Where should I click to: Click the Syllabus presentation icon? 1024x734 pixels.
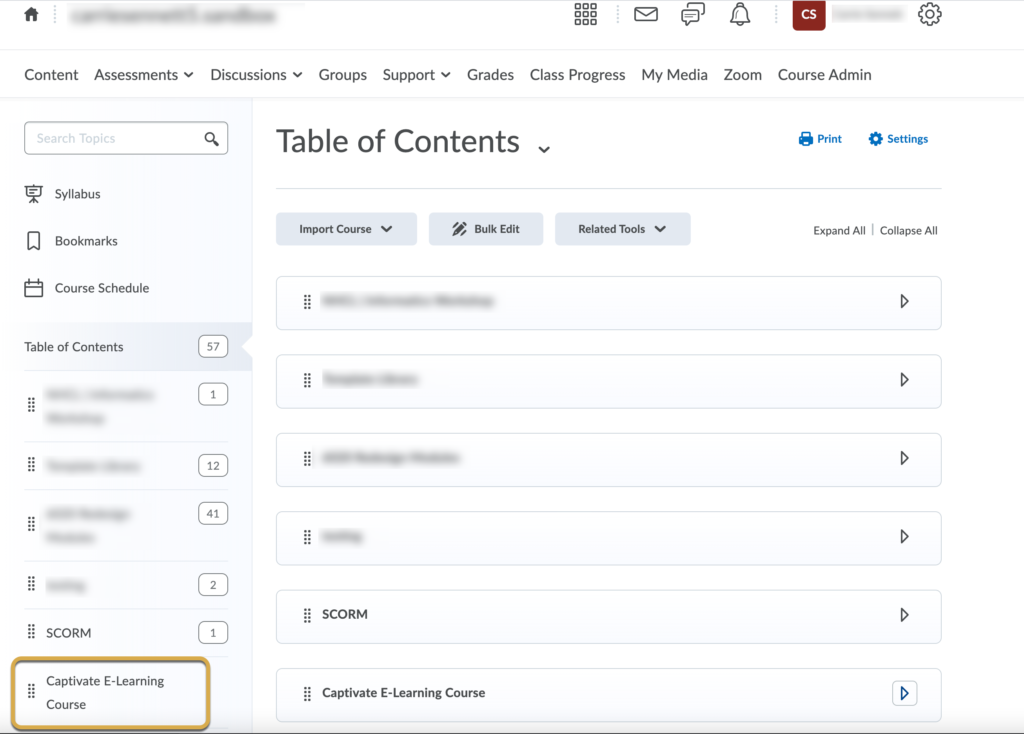[33, 194]
